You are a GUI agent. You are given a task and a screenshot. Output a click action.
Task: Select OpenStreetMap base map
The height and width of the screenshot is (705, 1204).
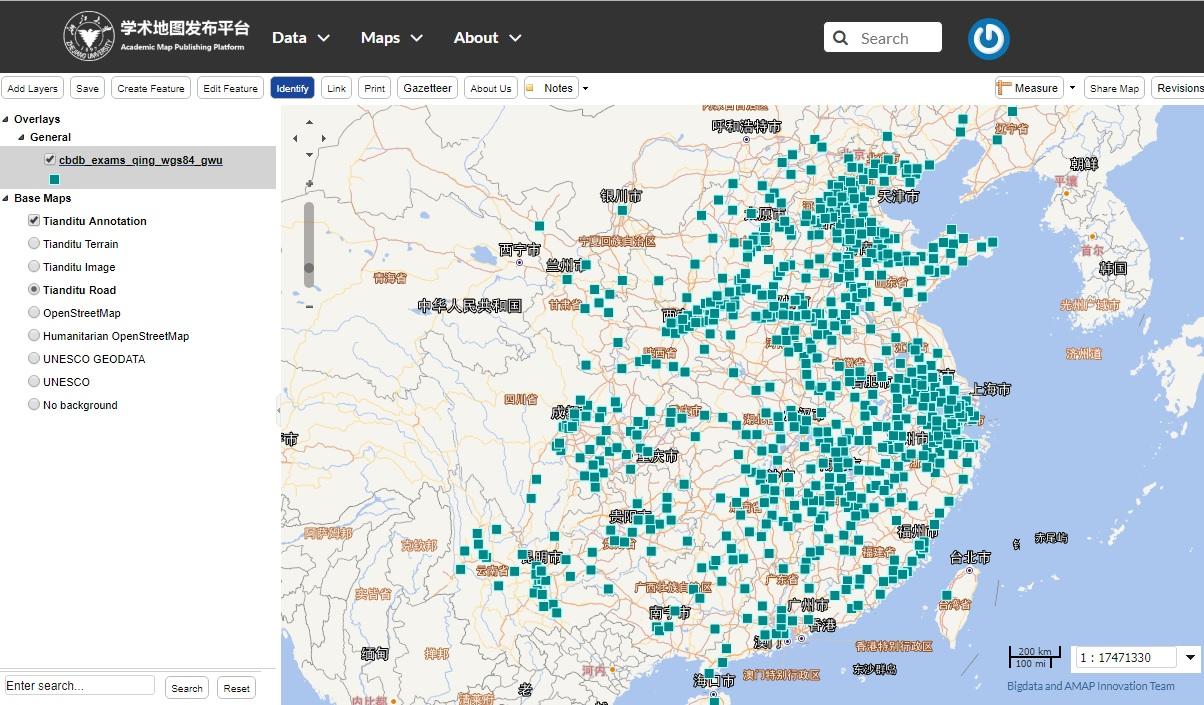click(x=34, y=313)
